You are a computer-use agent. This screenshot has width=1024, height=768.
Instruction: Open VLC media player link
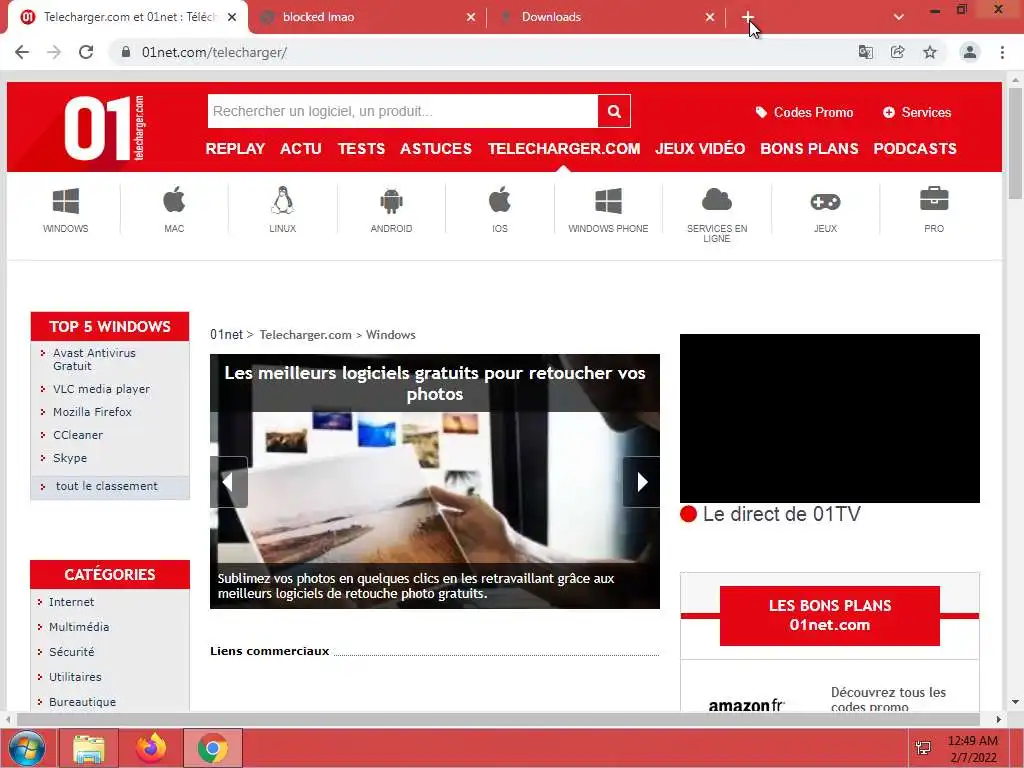(x=101, y=389)
